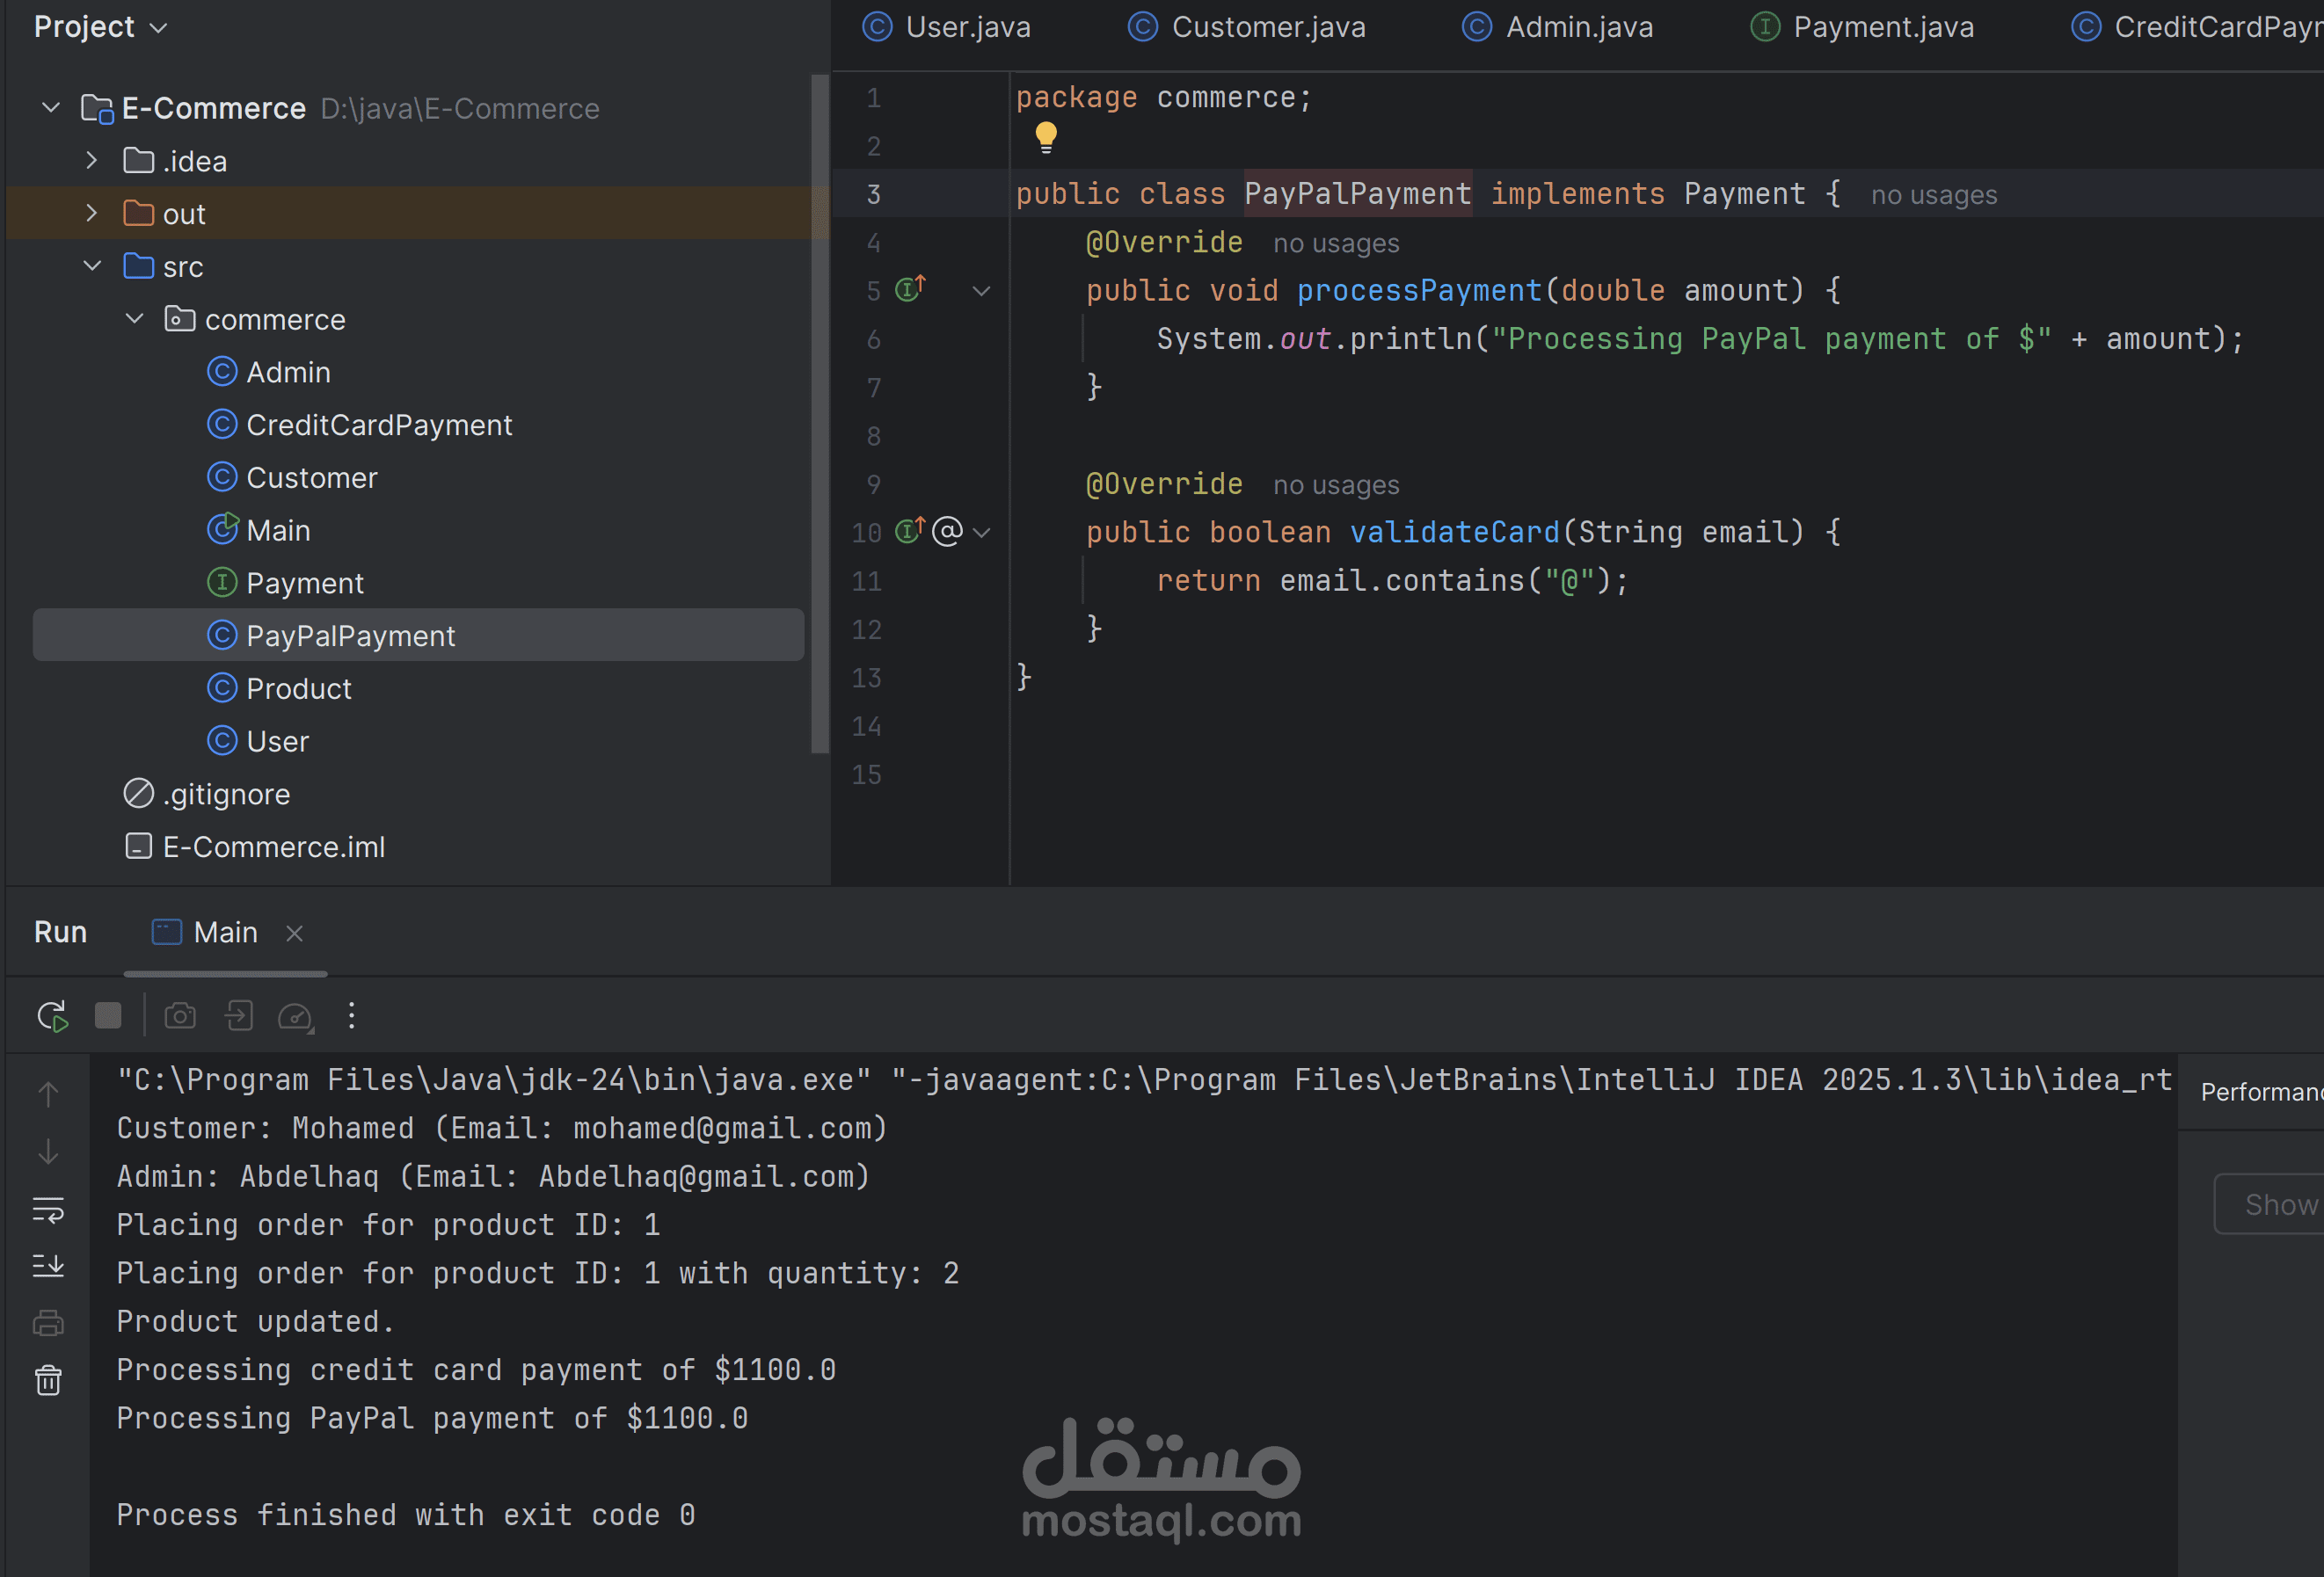Click the profiler speedometer icon
The height and width of the screenshot is (1577, 2324).
click(x=296, y=1017)
